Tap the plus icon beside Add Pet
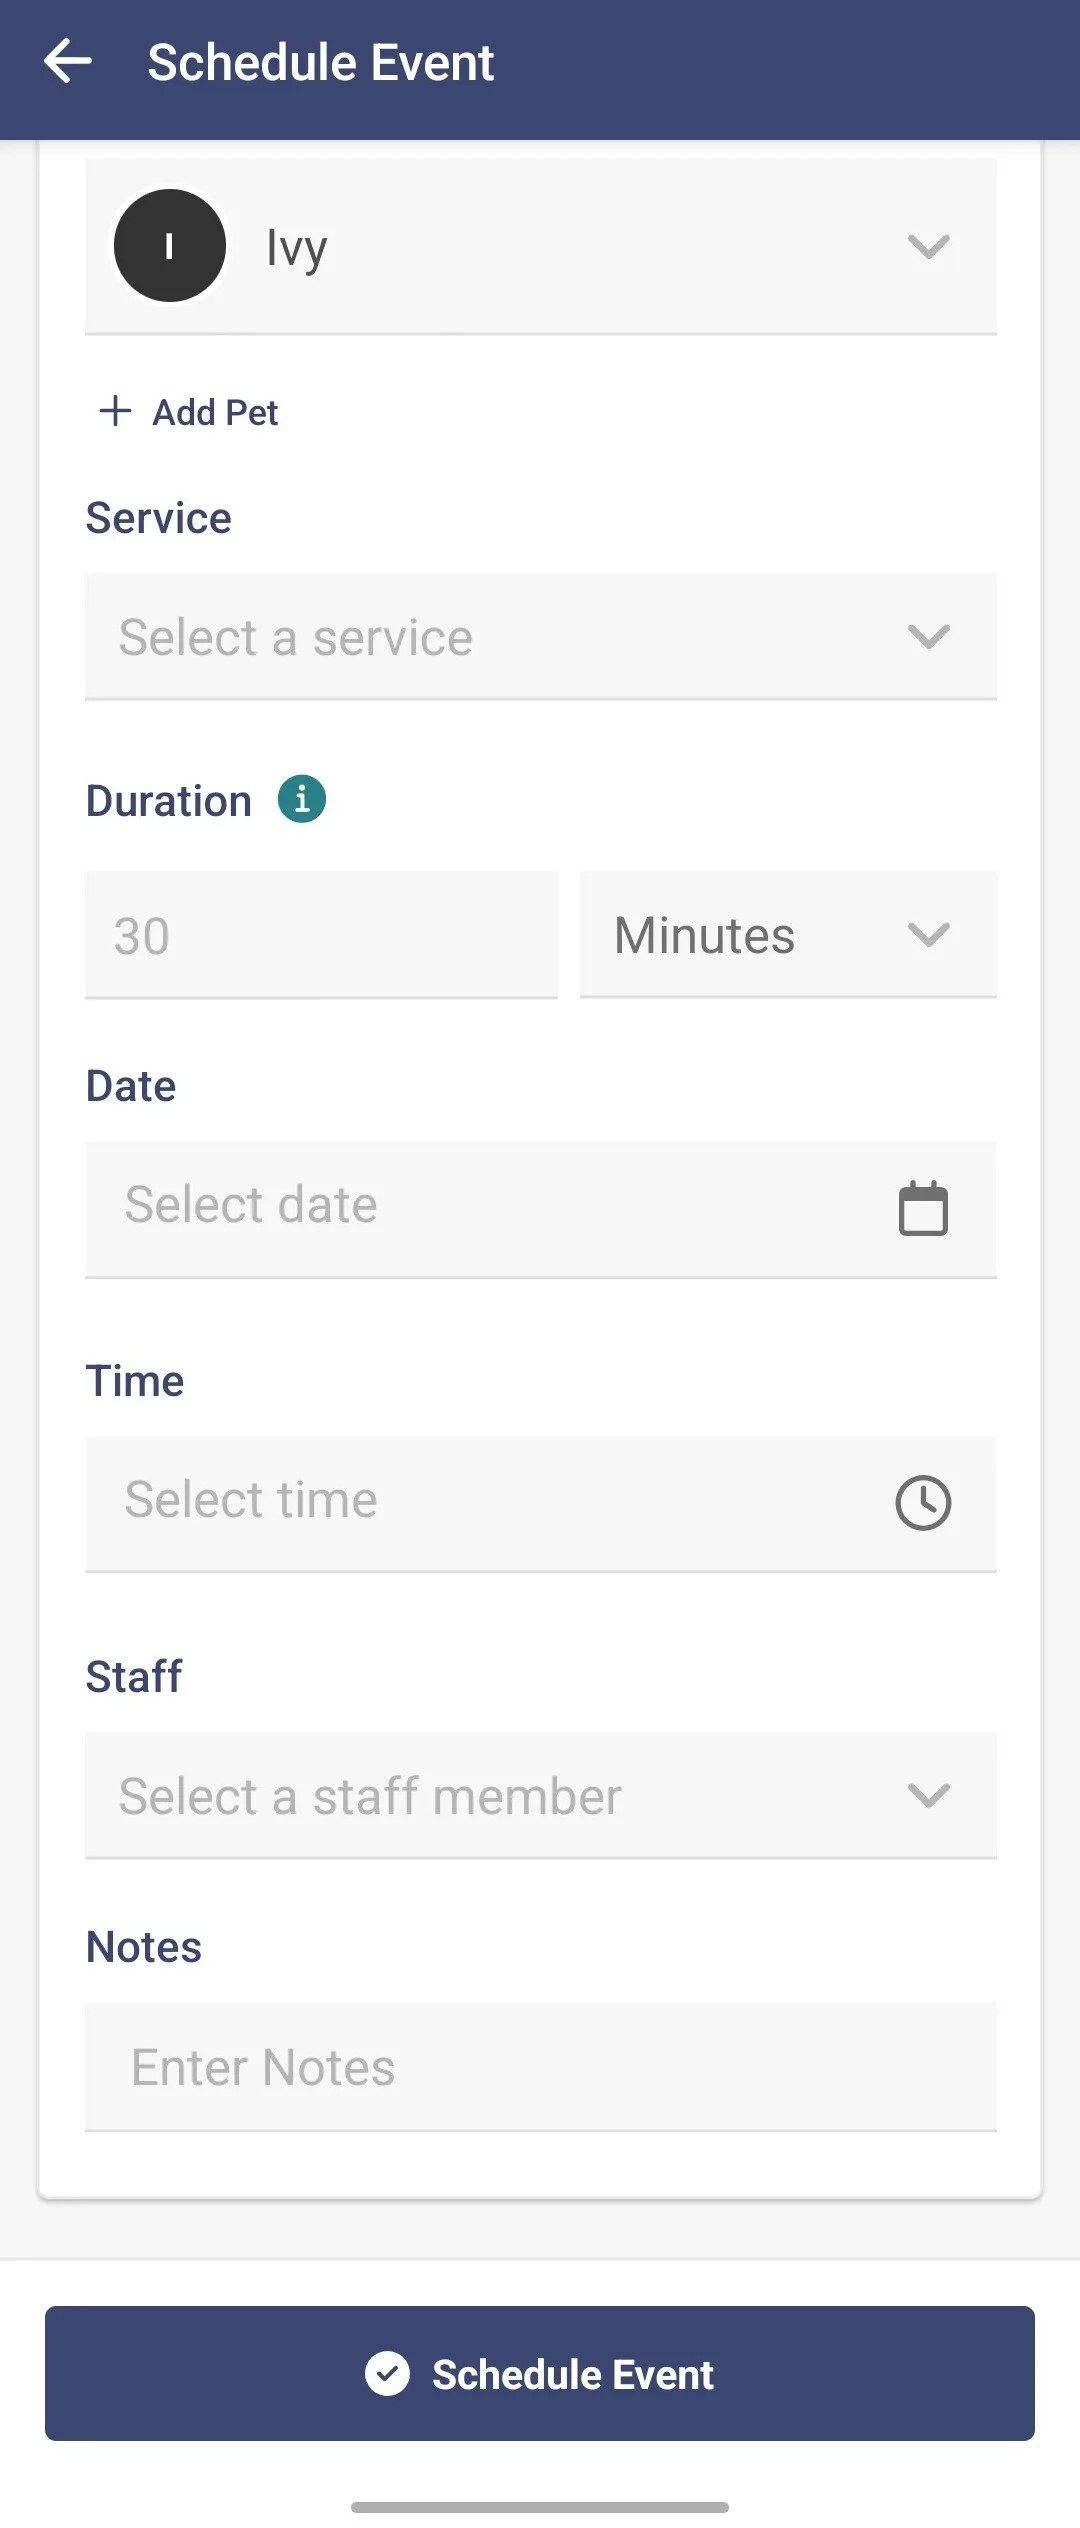Image resolution: width=1080 pixels, height=2528 pixels. [116, 411]
